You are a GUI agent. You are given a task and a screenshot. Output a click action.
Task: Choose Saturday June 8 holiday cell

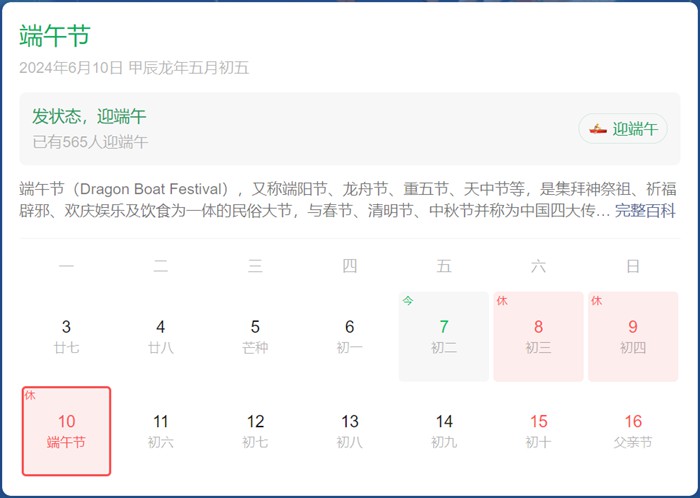[538, 336]
